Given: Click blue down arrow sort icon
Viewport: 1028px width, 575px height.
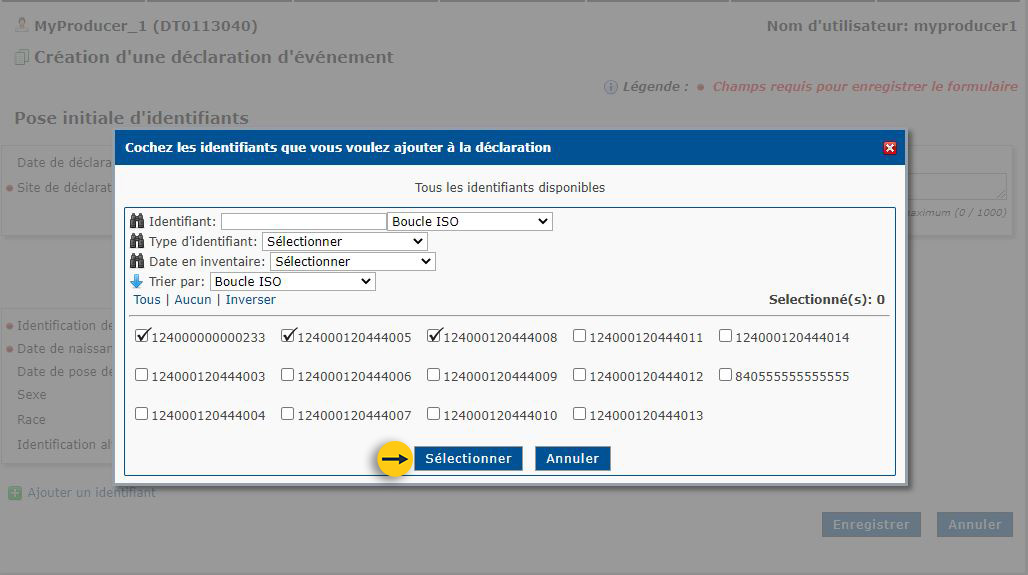Looking at the screenshot, I should tap(138, 282).
